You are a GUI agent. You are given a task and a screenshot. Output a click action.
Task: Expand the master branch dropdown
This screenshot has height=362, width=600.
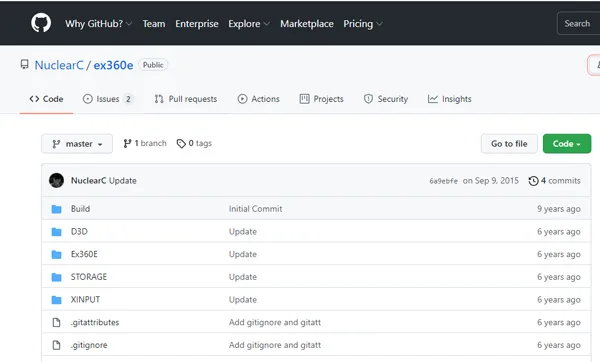[77, 143]
